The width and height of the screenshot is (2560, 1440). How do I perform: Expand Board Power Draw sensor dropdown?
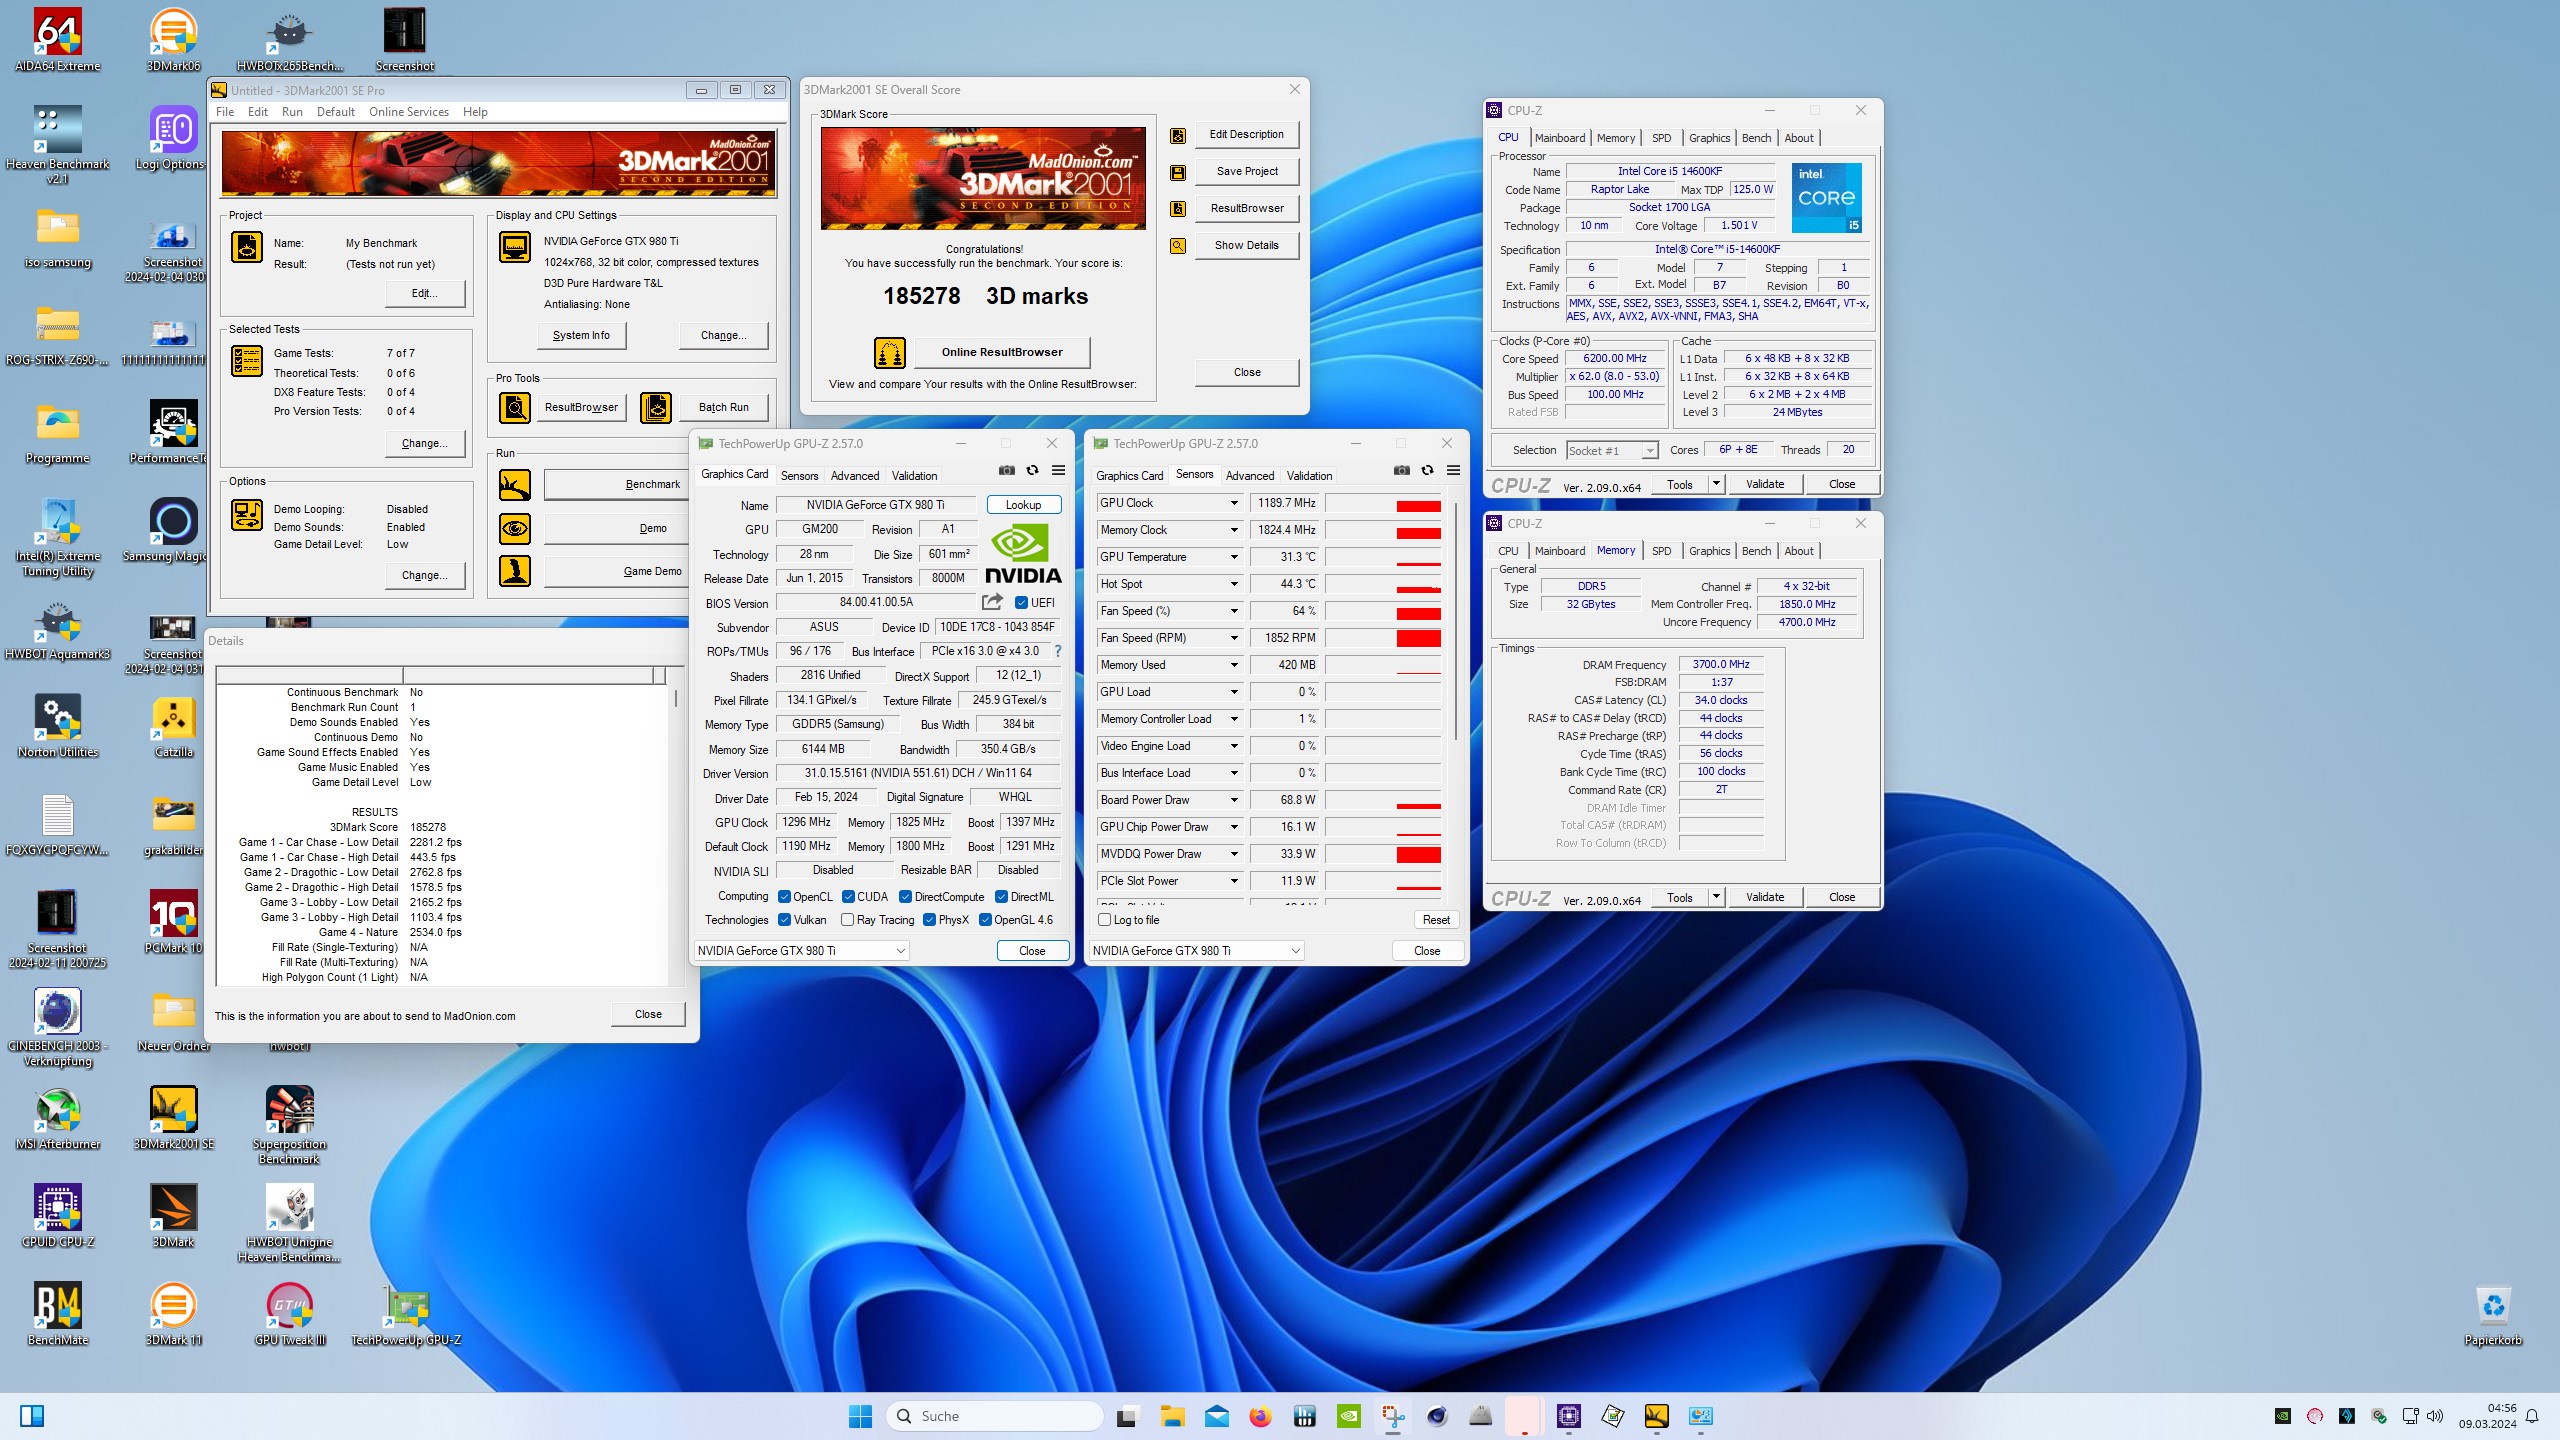1234,800
